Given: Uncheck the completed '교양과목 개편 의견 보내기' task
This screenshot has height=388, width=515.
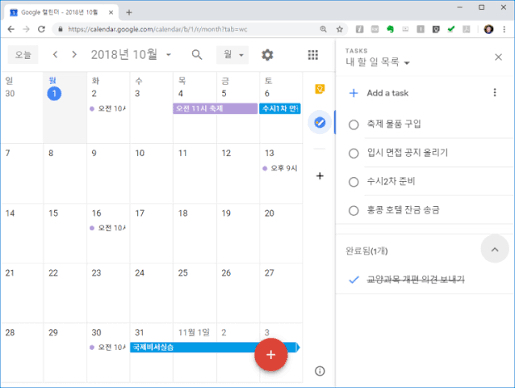Looking at the screenshot, I should [354, 279].
